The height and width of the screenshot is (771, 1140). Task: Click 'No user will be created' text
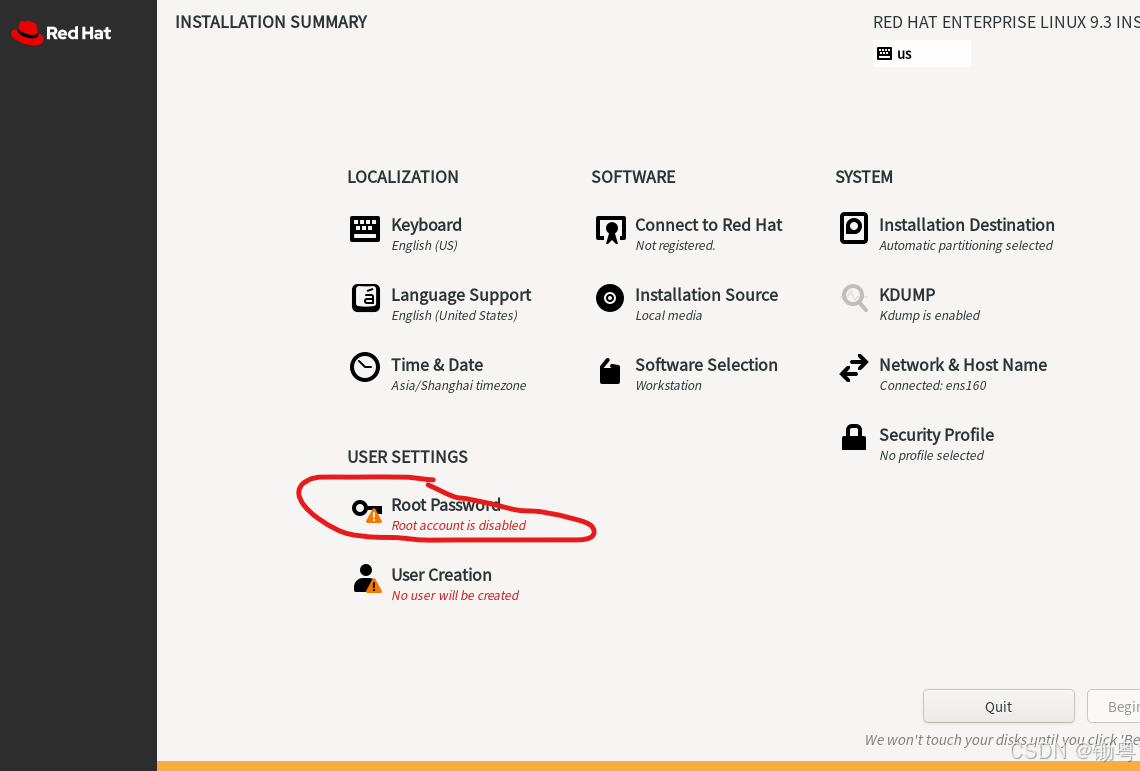[x=455, y=595]
